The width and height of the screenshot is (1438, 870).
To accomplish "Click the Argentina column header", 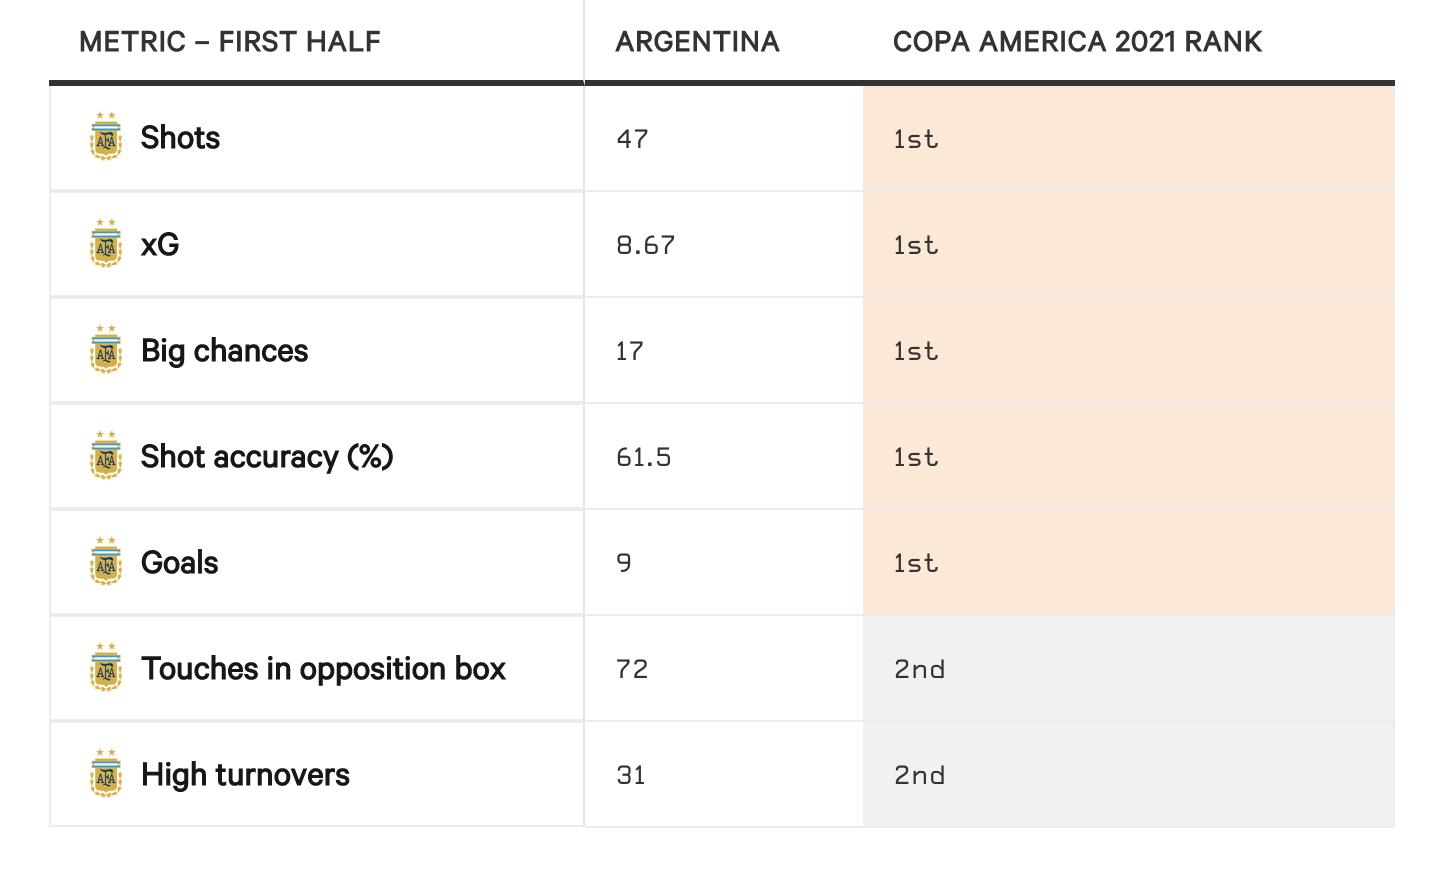I will 697,42.
